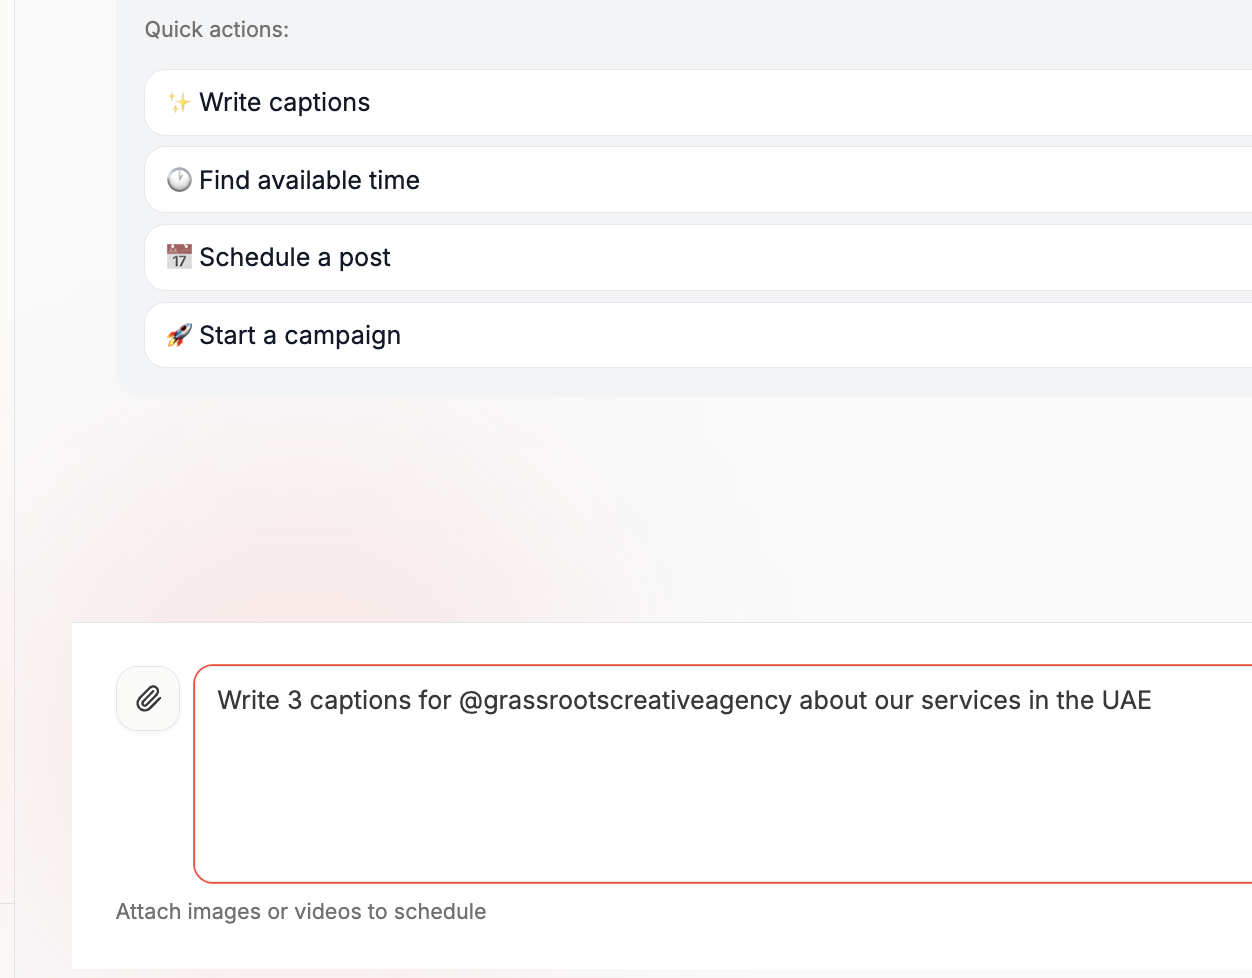1252x978 pixels.
Task: Choose the Write captions quick action
Action: 285,101
